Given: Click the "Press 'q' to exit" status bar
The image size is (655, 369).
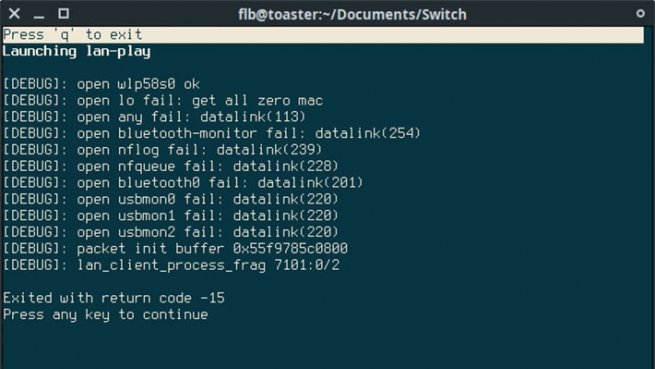Looking at the screenshot, I should pyautogui.click(x=323, y=35).
